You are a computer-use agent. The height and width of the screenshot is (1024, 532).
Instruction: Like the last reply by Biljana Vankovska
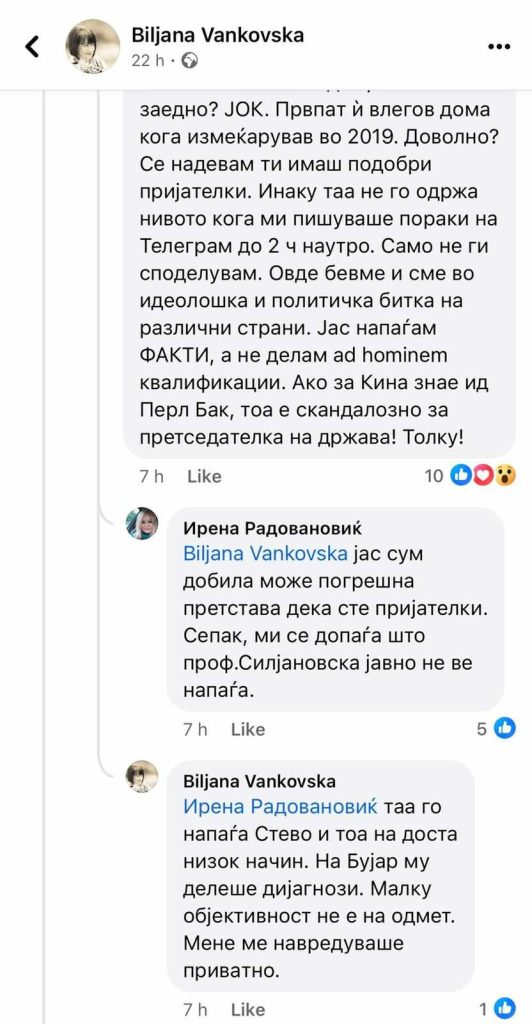point(247,1010)
